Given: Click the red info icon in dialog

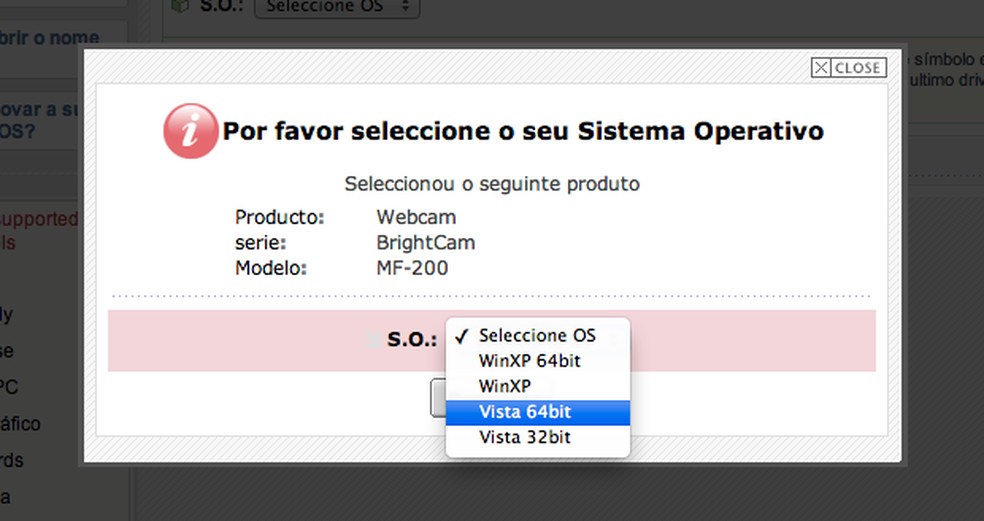Looking at the screenshot, I should (190, 132).
